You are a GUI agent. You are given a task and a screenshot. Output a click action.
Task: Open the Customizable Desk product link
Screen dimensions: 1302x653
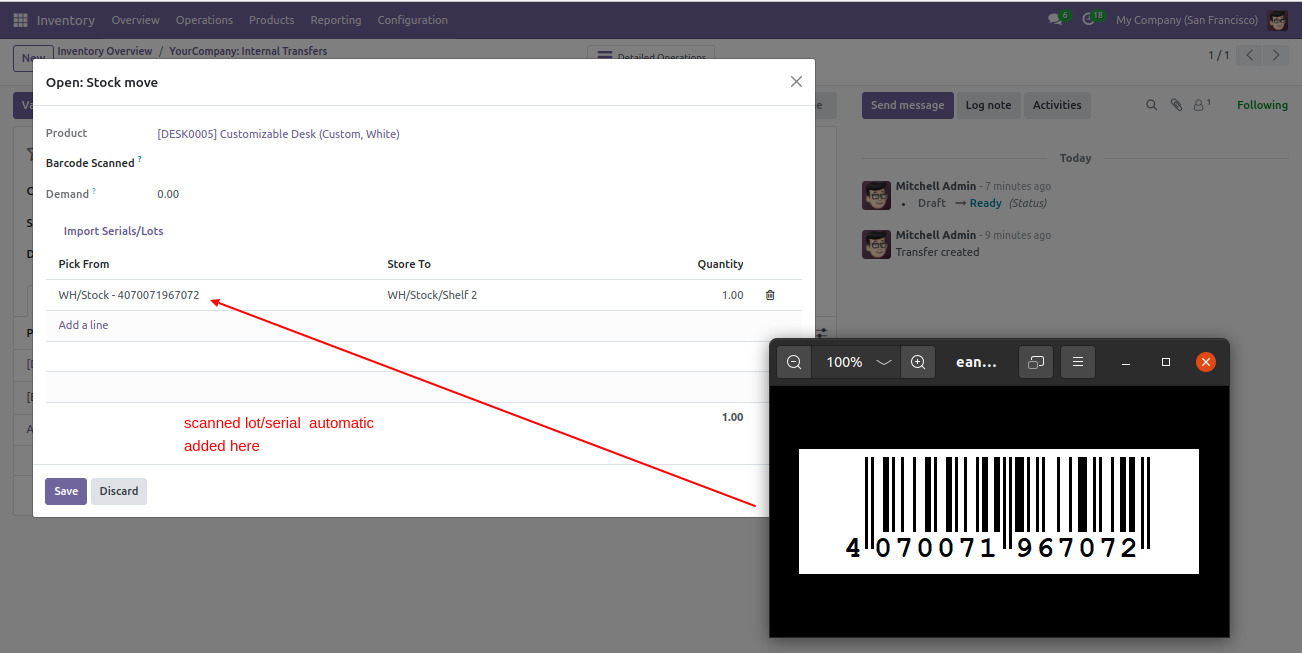coord(278,134)
